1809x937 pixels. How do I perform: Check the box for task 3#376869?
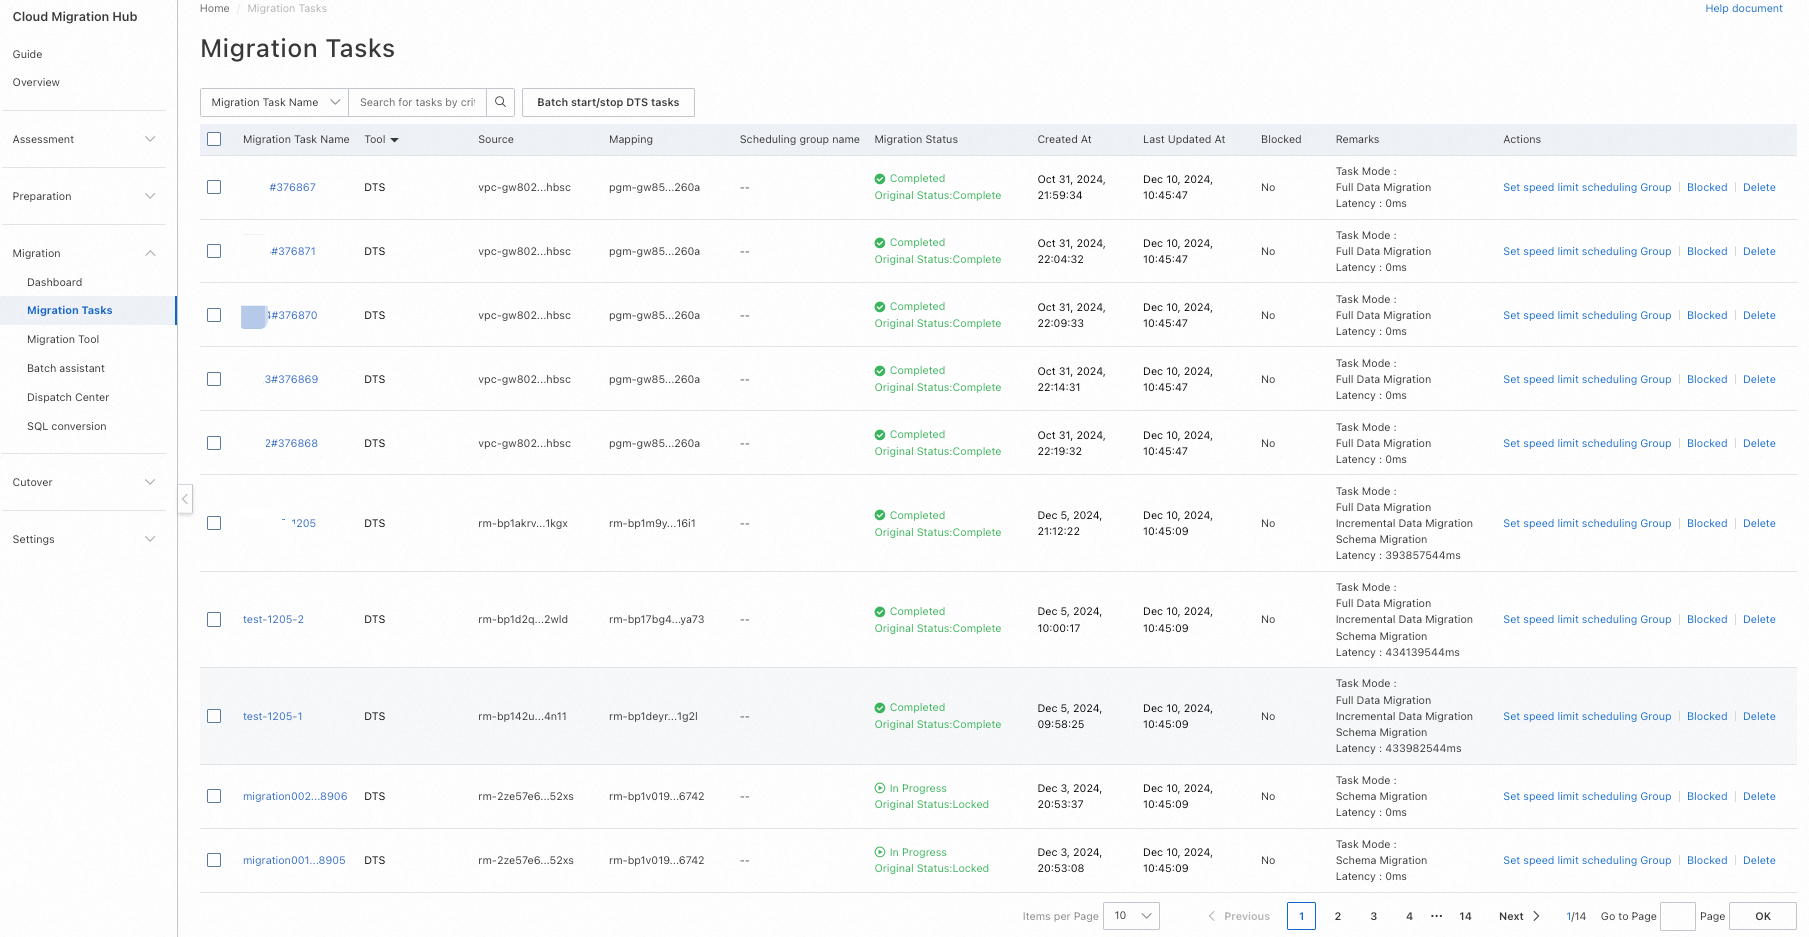(214, 379)
